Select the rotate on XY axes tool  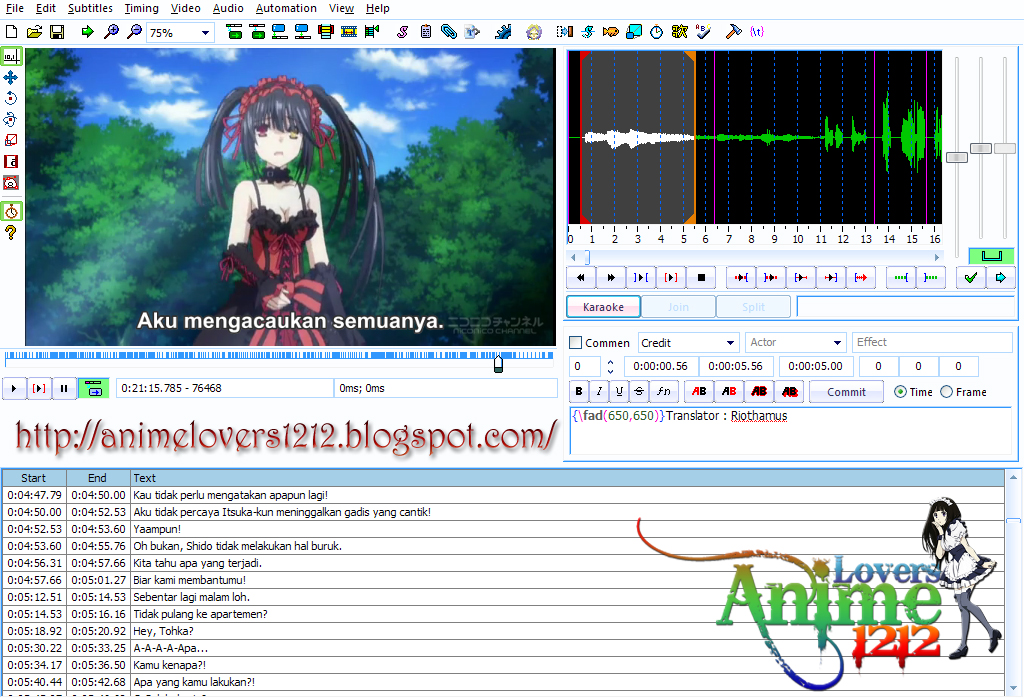[11, 119]
